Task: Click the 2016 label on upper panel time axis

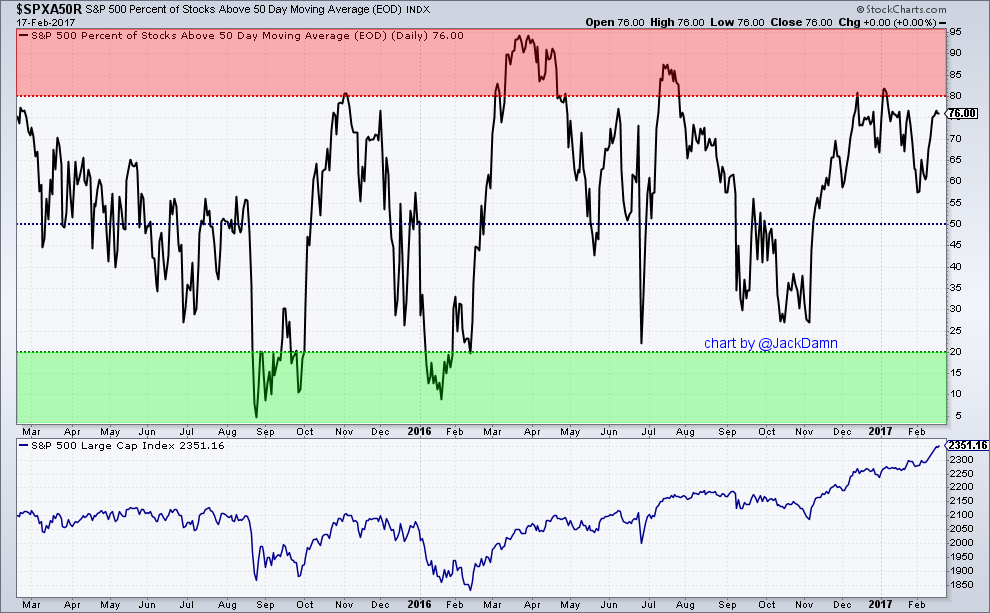Action: point(419,431)
